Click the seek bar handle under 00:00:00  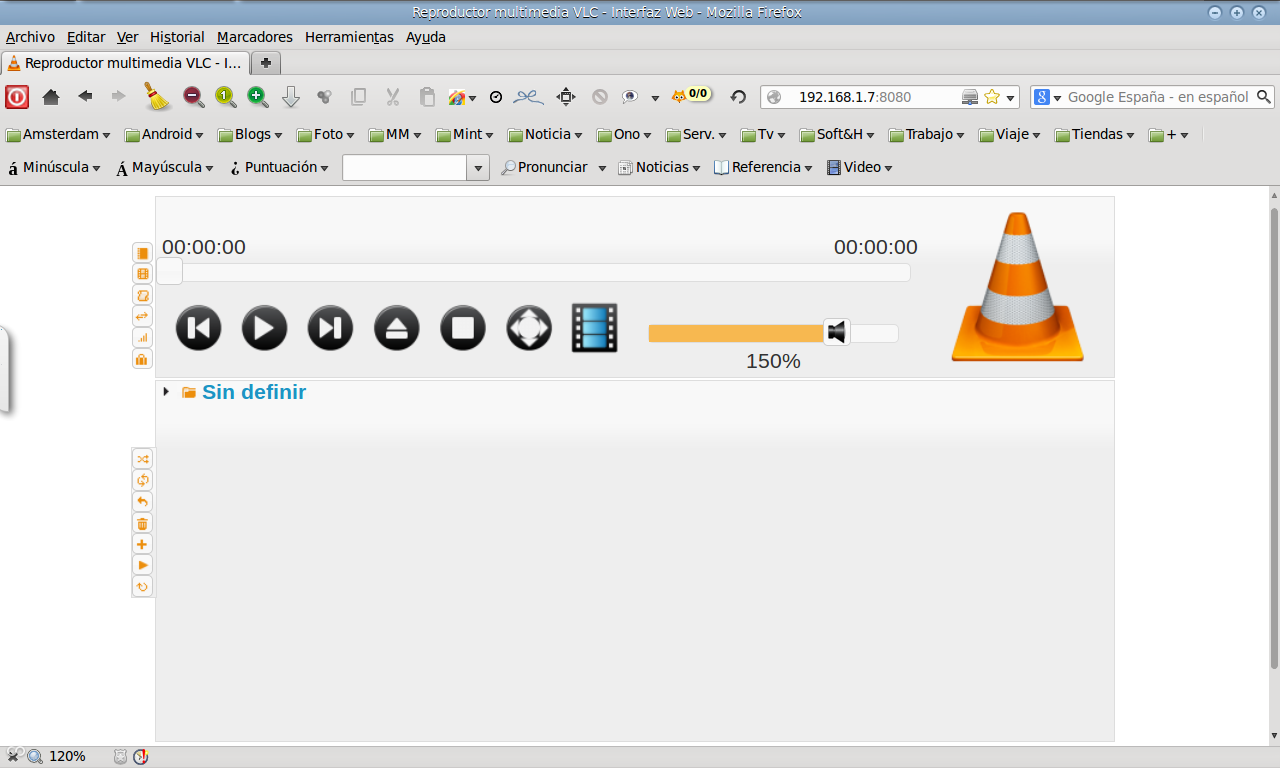click(x=170, y=272)
